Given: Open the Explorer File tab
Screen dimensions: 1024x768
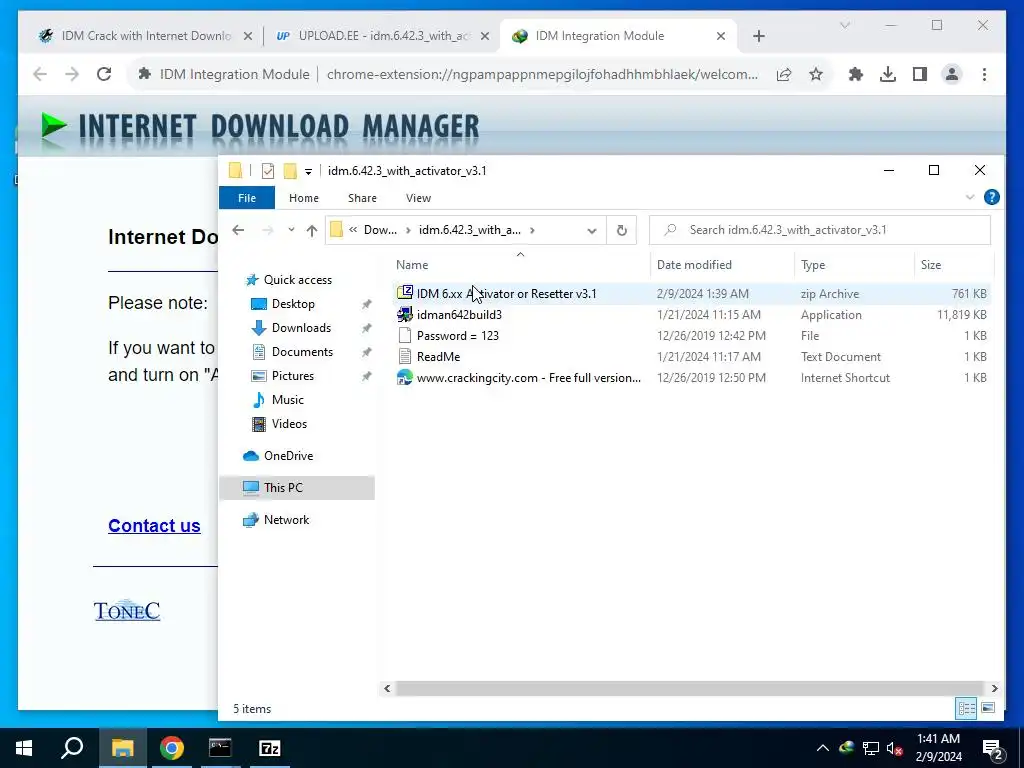Looking at the screenshot, I should [x=247, y=198].
